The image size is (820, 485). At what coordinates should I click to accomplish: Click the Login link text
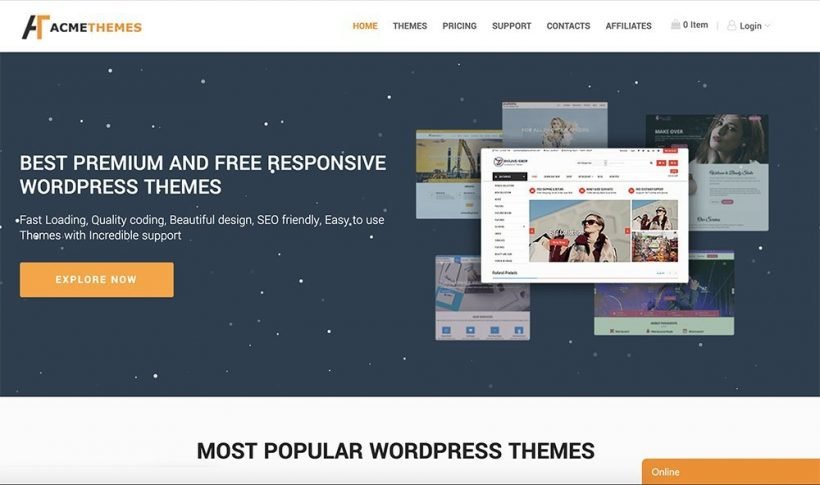click(750, 26)
